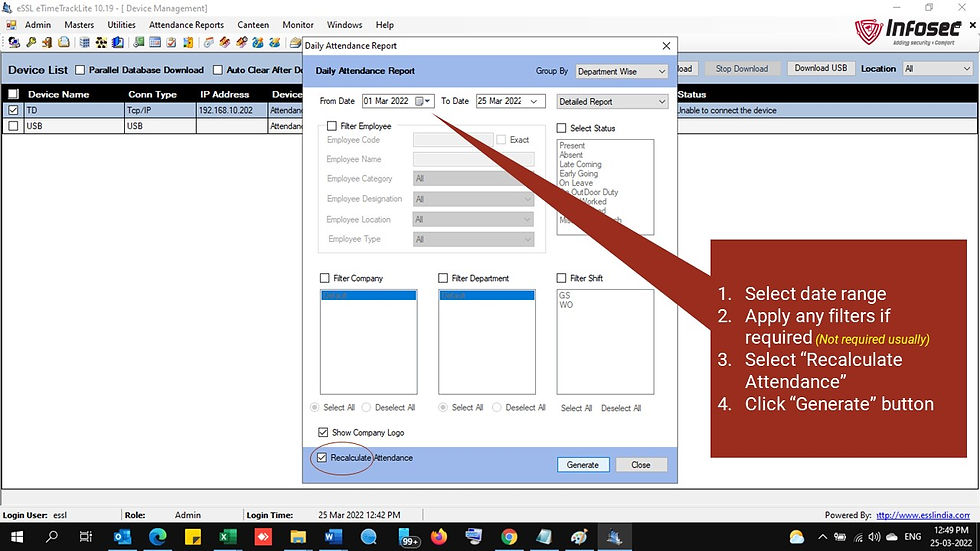This screenshot has width=980, height=551.
Task: Toggle the Recalculate Attendance checkbox
Action: coord(322,457)
